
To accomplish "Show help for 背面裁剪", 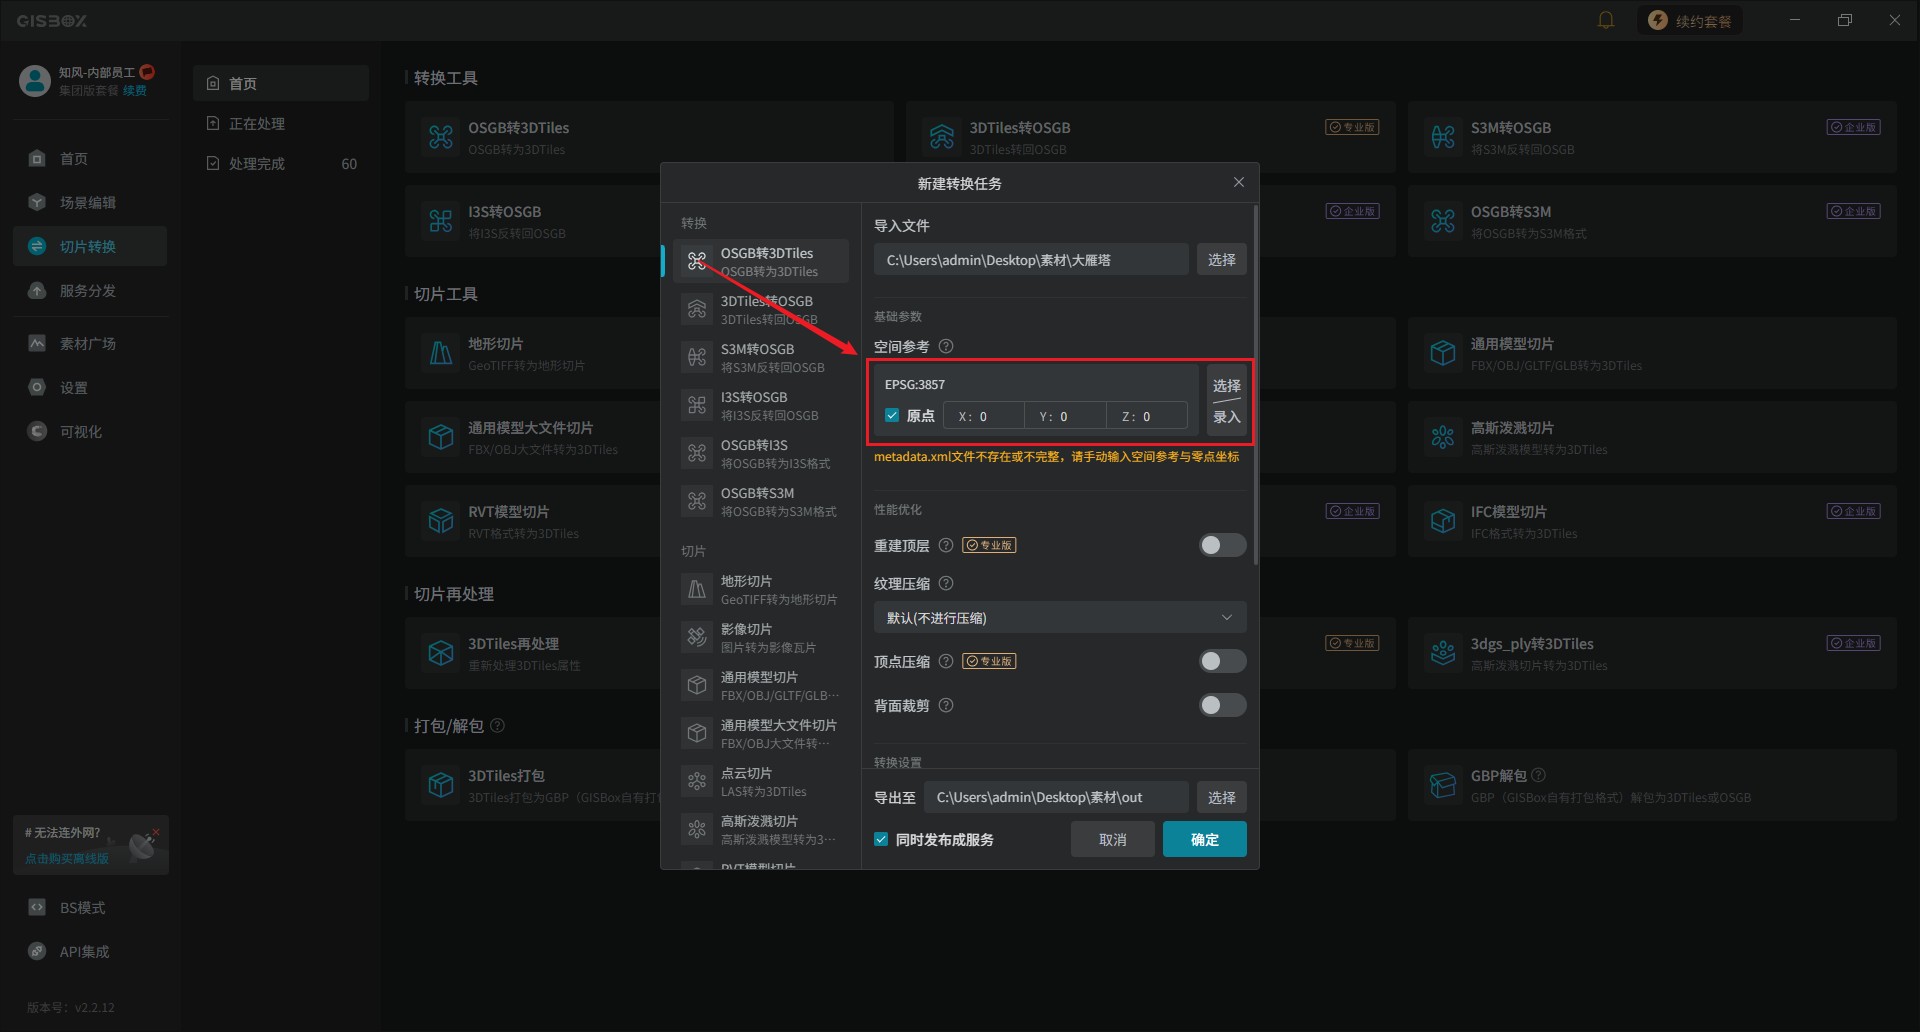I will [946, 706].
